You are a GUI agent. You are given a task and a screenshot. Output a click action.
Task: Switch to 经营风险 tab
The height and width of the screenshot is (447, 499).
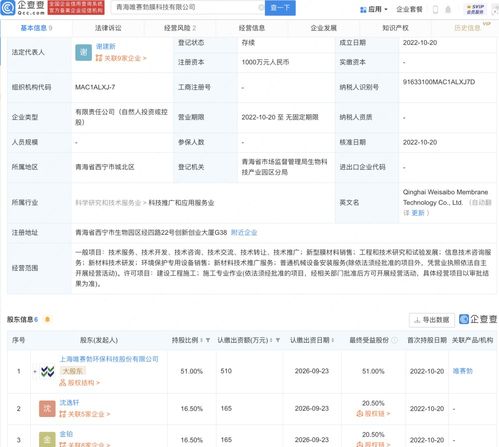point(180,28)
